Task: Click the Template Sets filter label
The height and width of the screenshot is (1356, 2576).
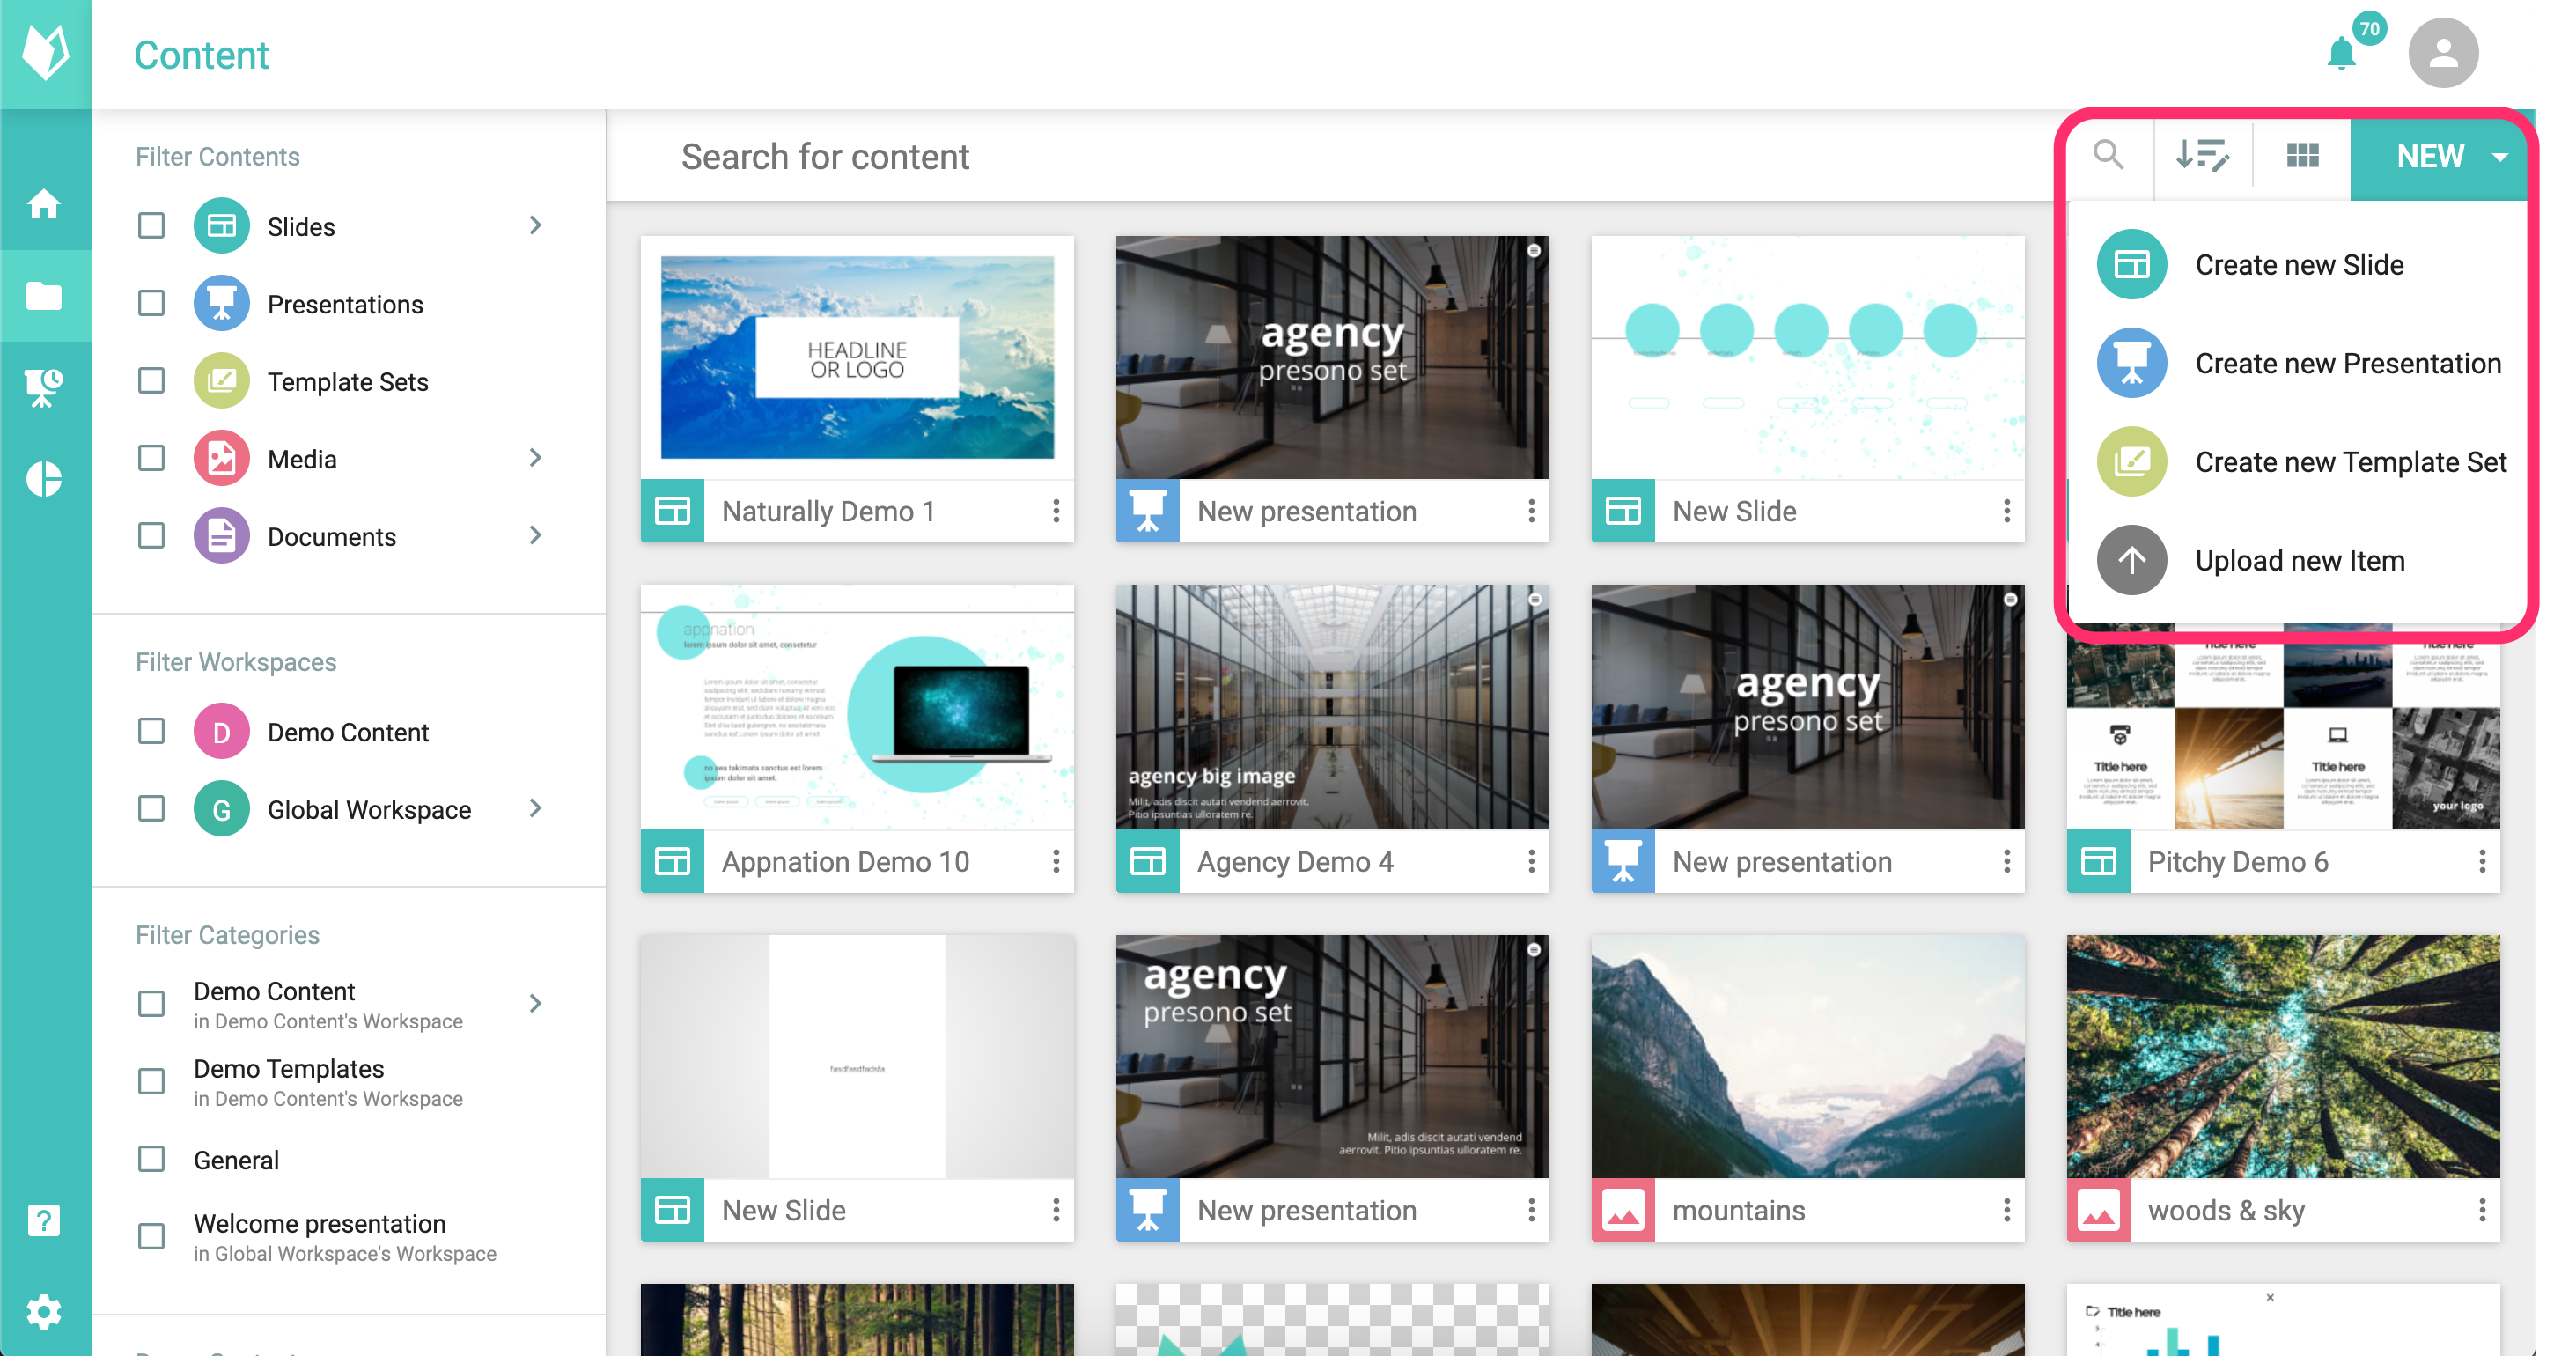Action: 348,382
